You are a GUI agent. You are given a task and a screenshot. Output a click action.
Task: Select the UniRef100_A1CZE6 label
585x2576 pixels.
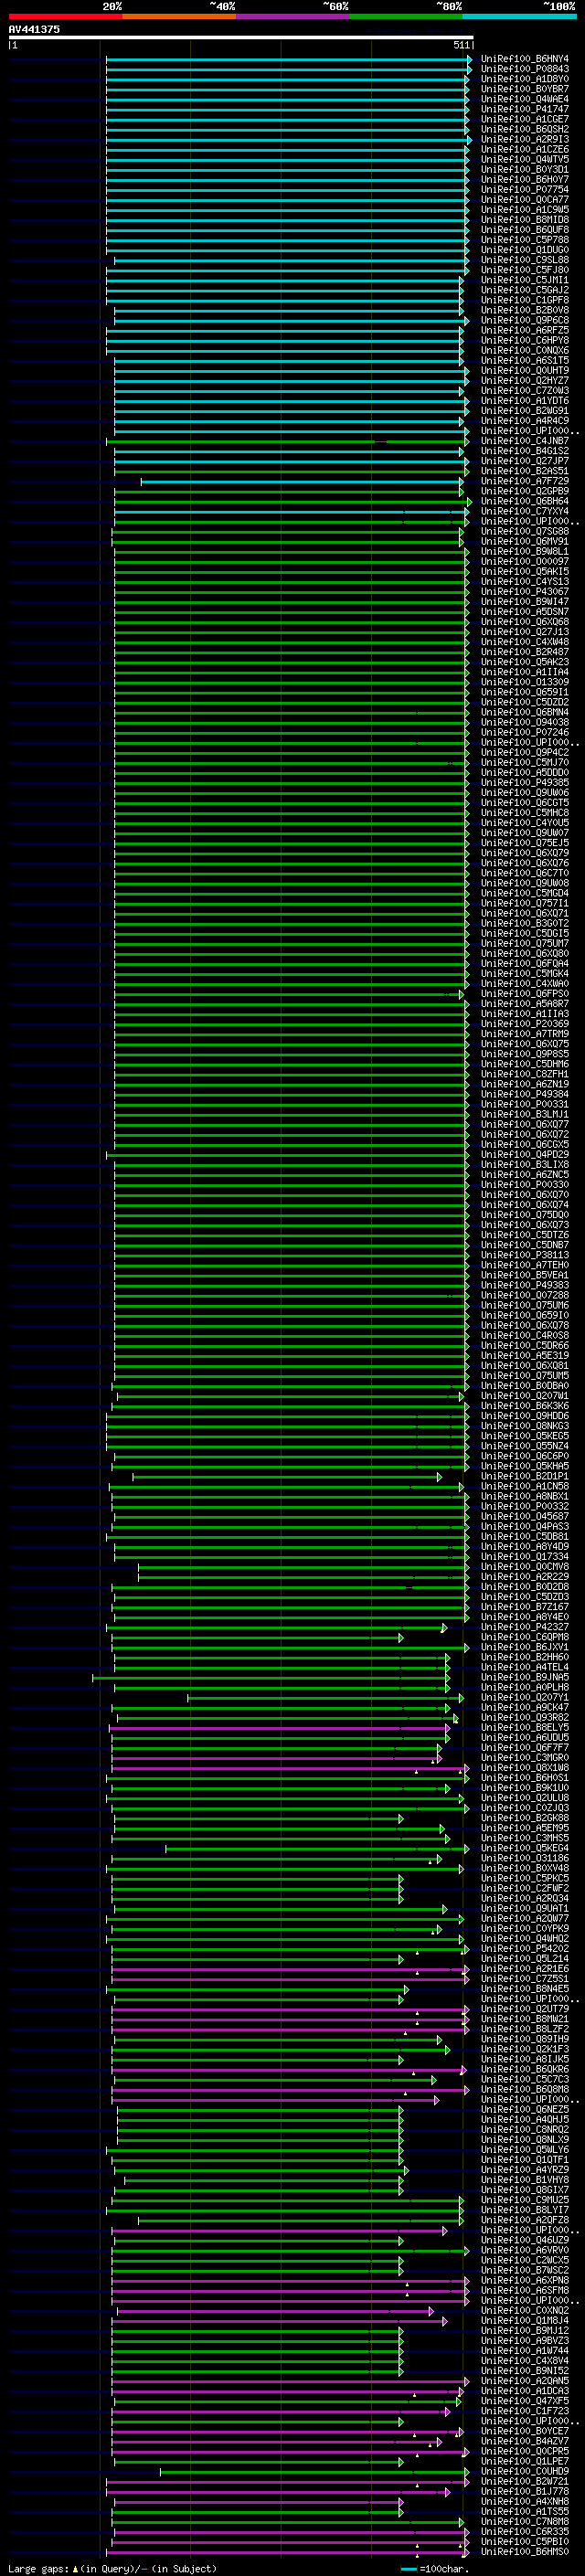point(525,149)
